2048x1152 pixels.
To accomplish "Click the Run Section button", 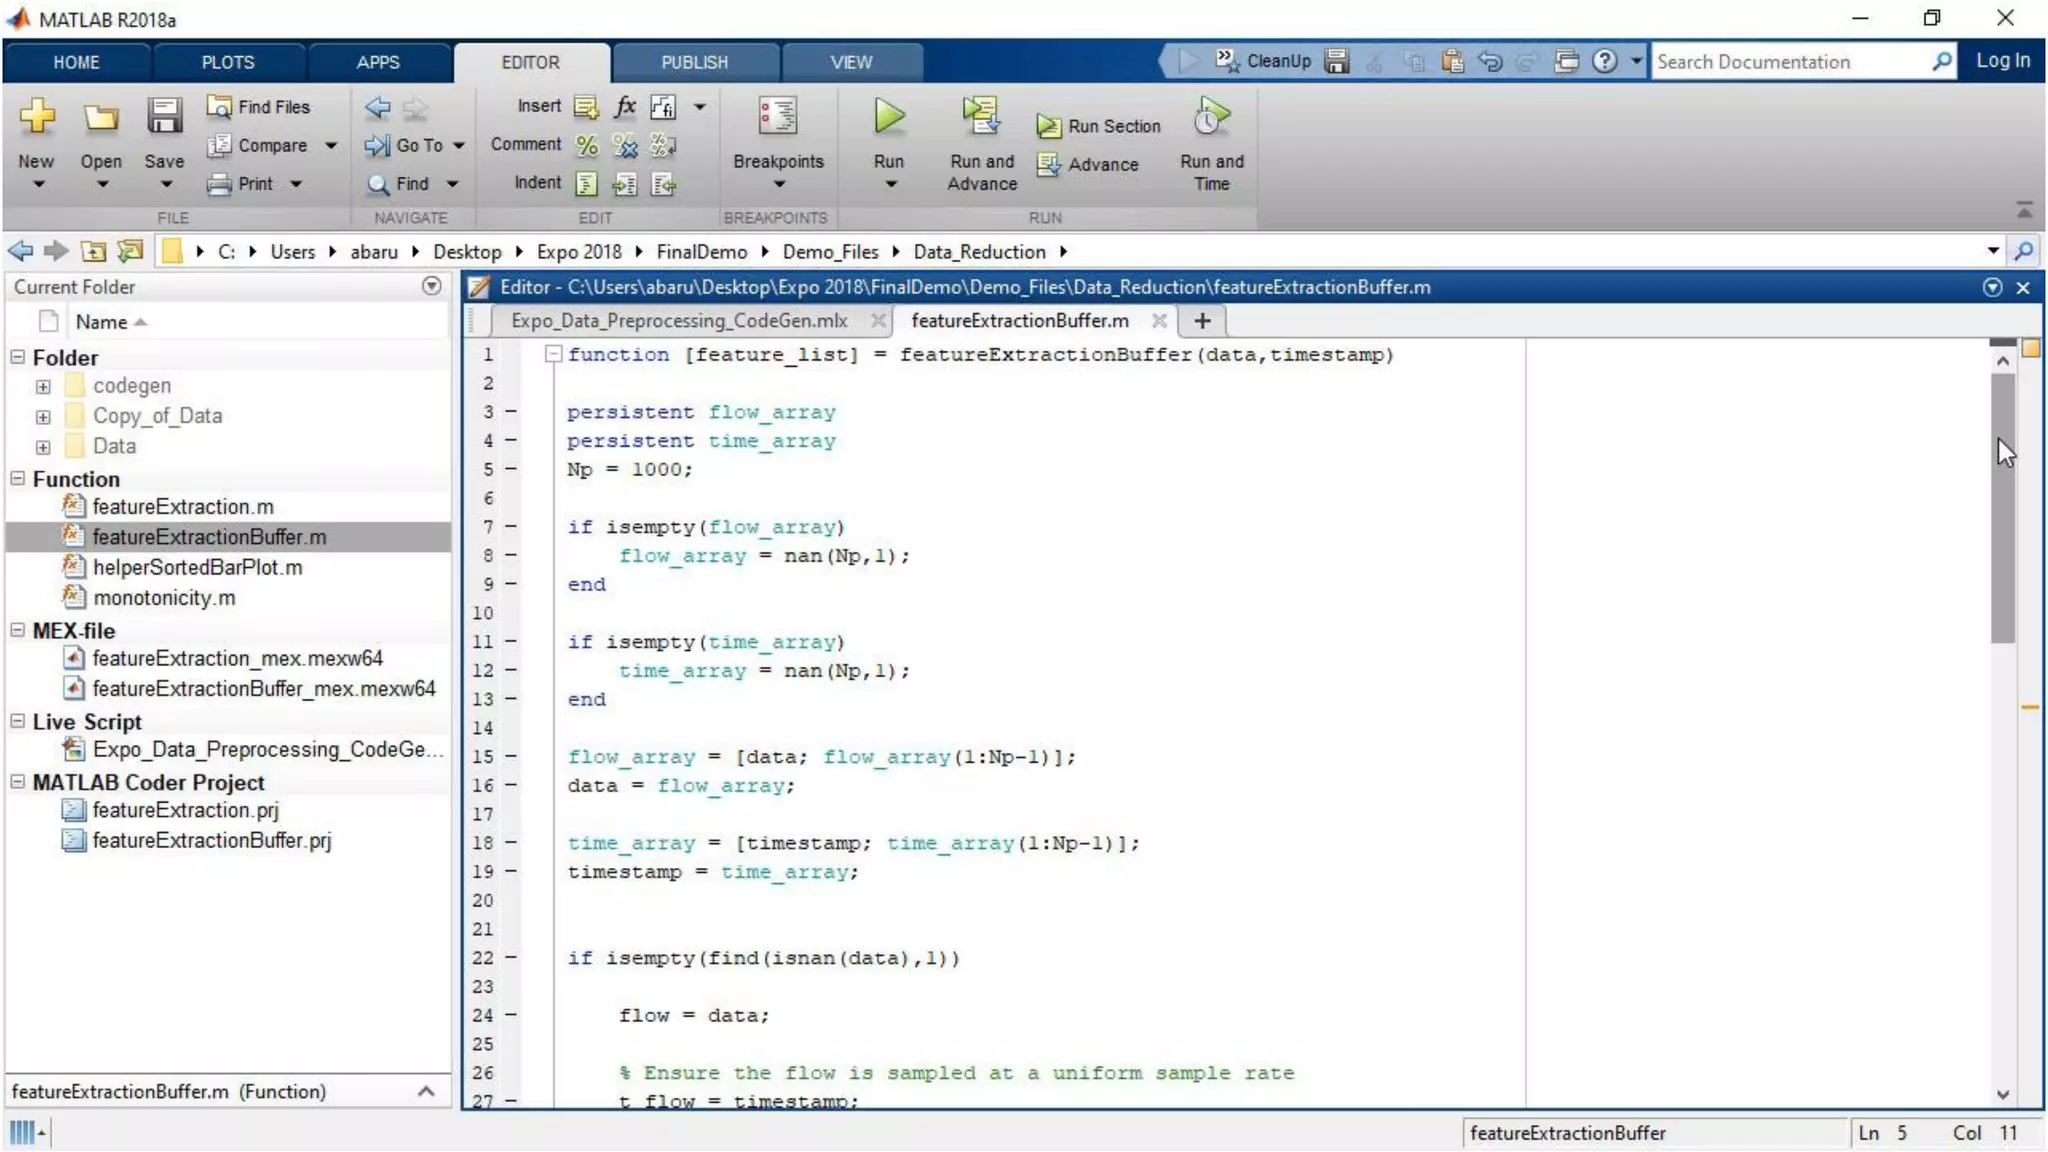I will (1099, 126).
